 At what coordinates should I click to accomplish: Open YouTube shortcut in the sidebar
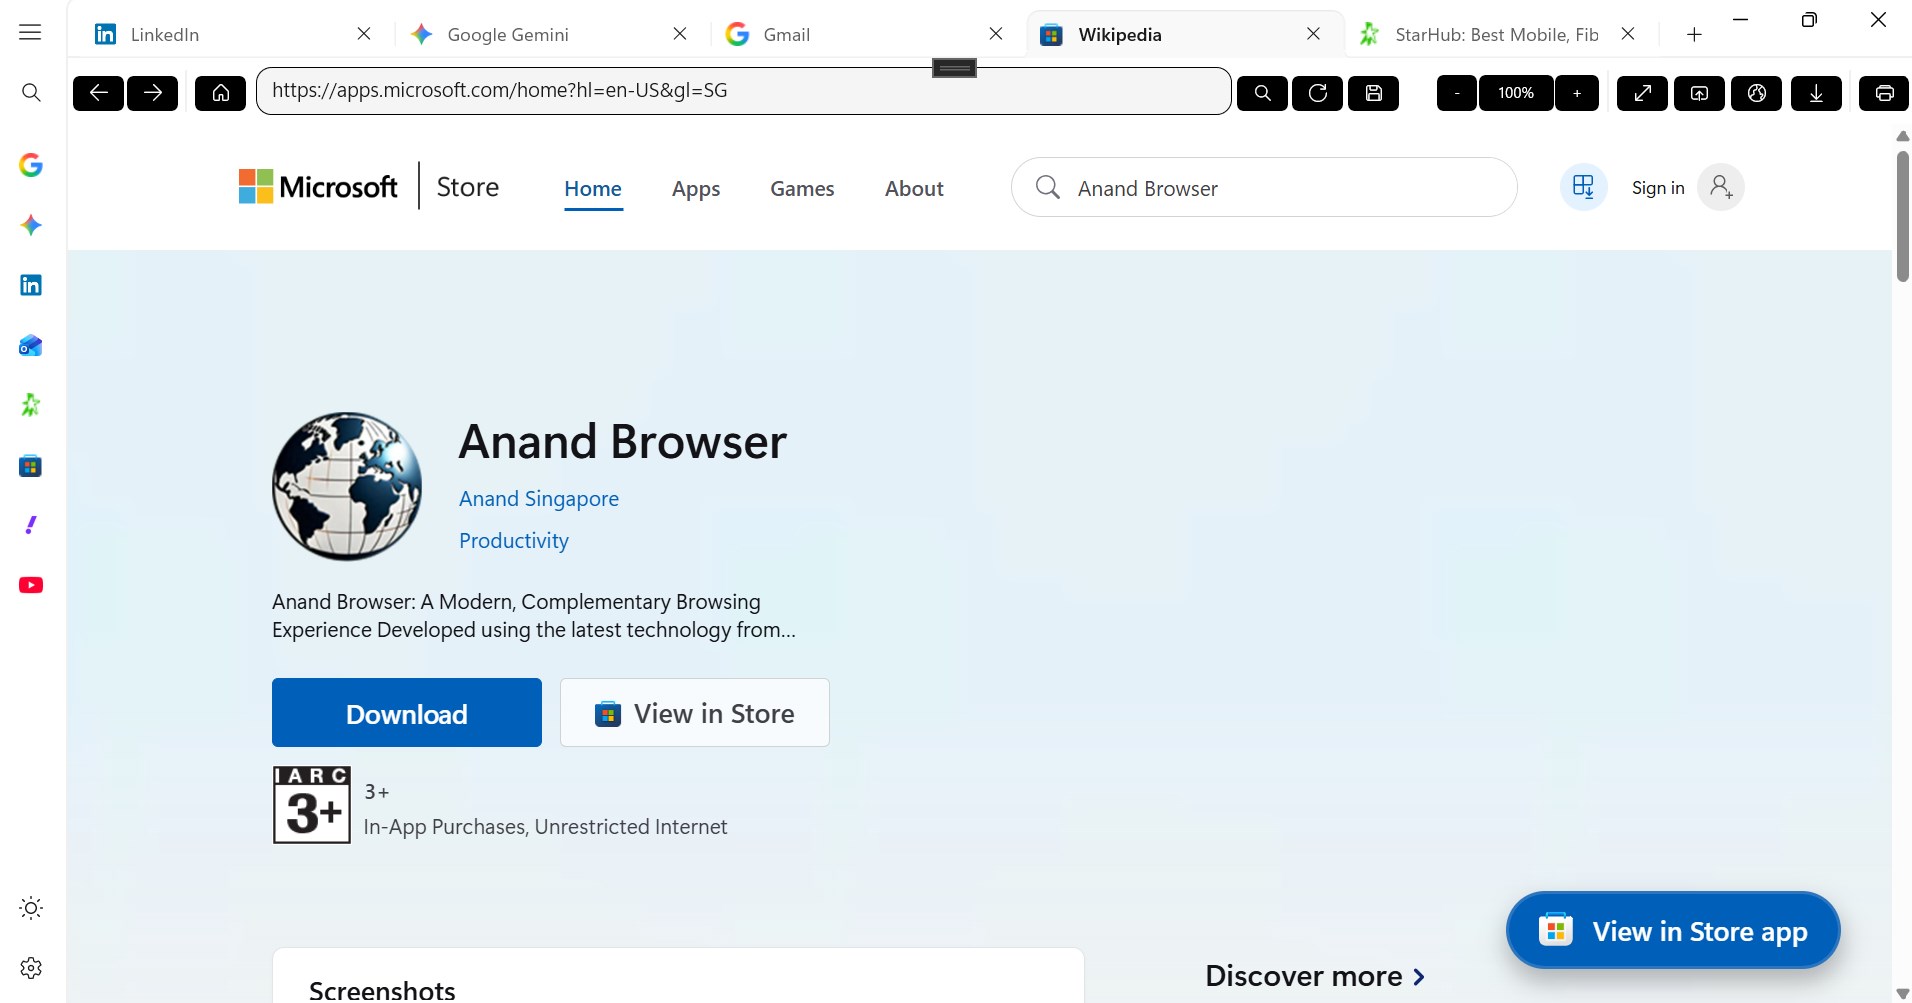pos(31,585)
